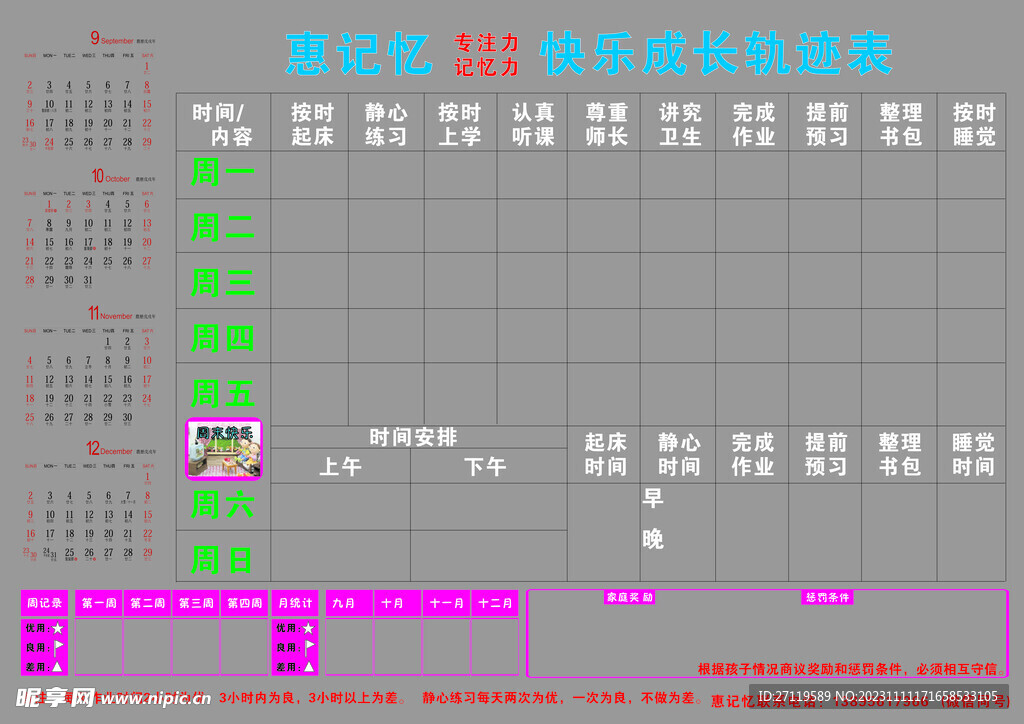Click the 周六 row label
This screenshot has height=724, width=1024.
[x=223, y=505]
